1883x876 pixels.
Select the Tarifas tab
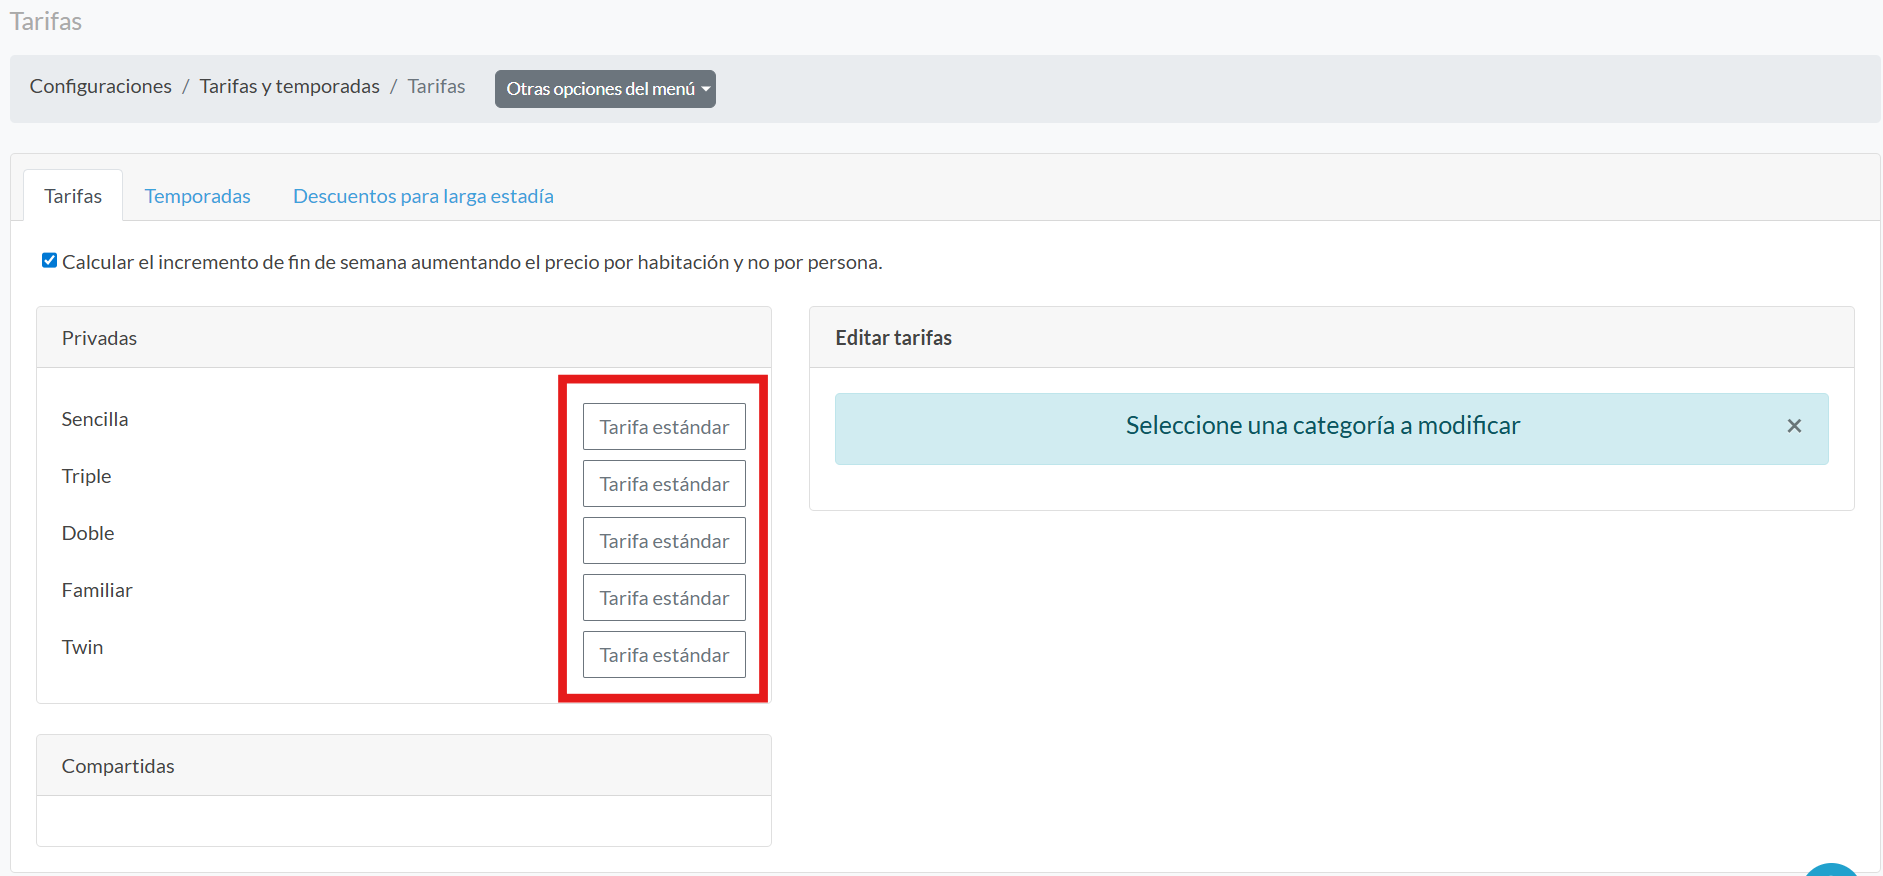[x=73, y=196]
